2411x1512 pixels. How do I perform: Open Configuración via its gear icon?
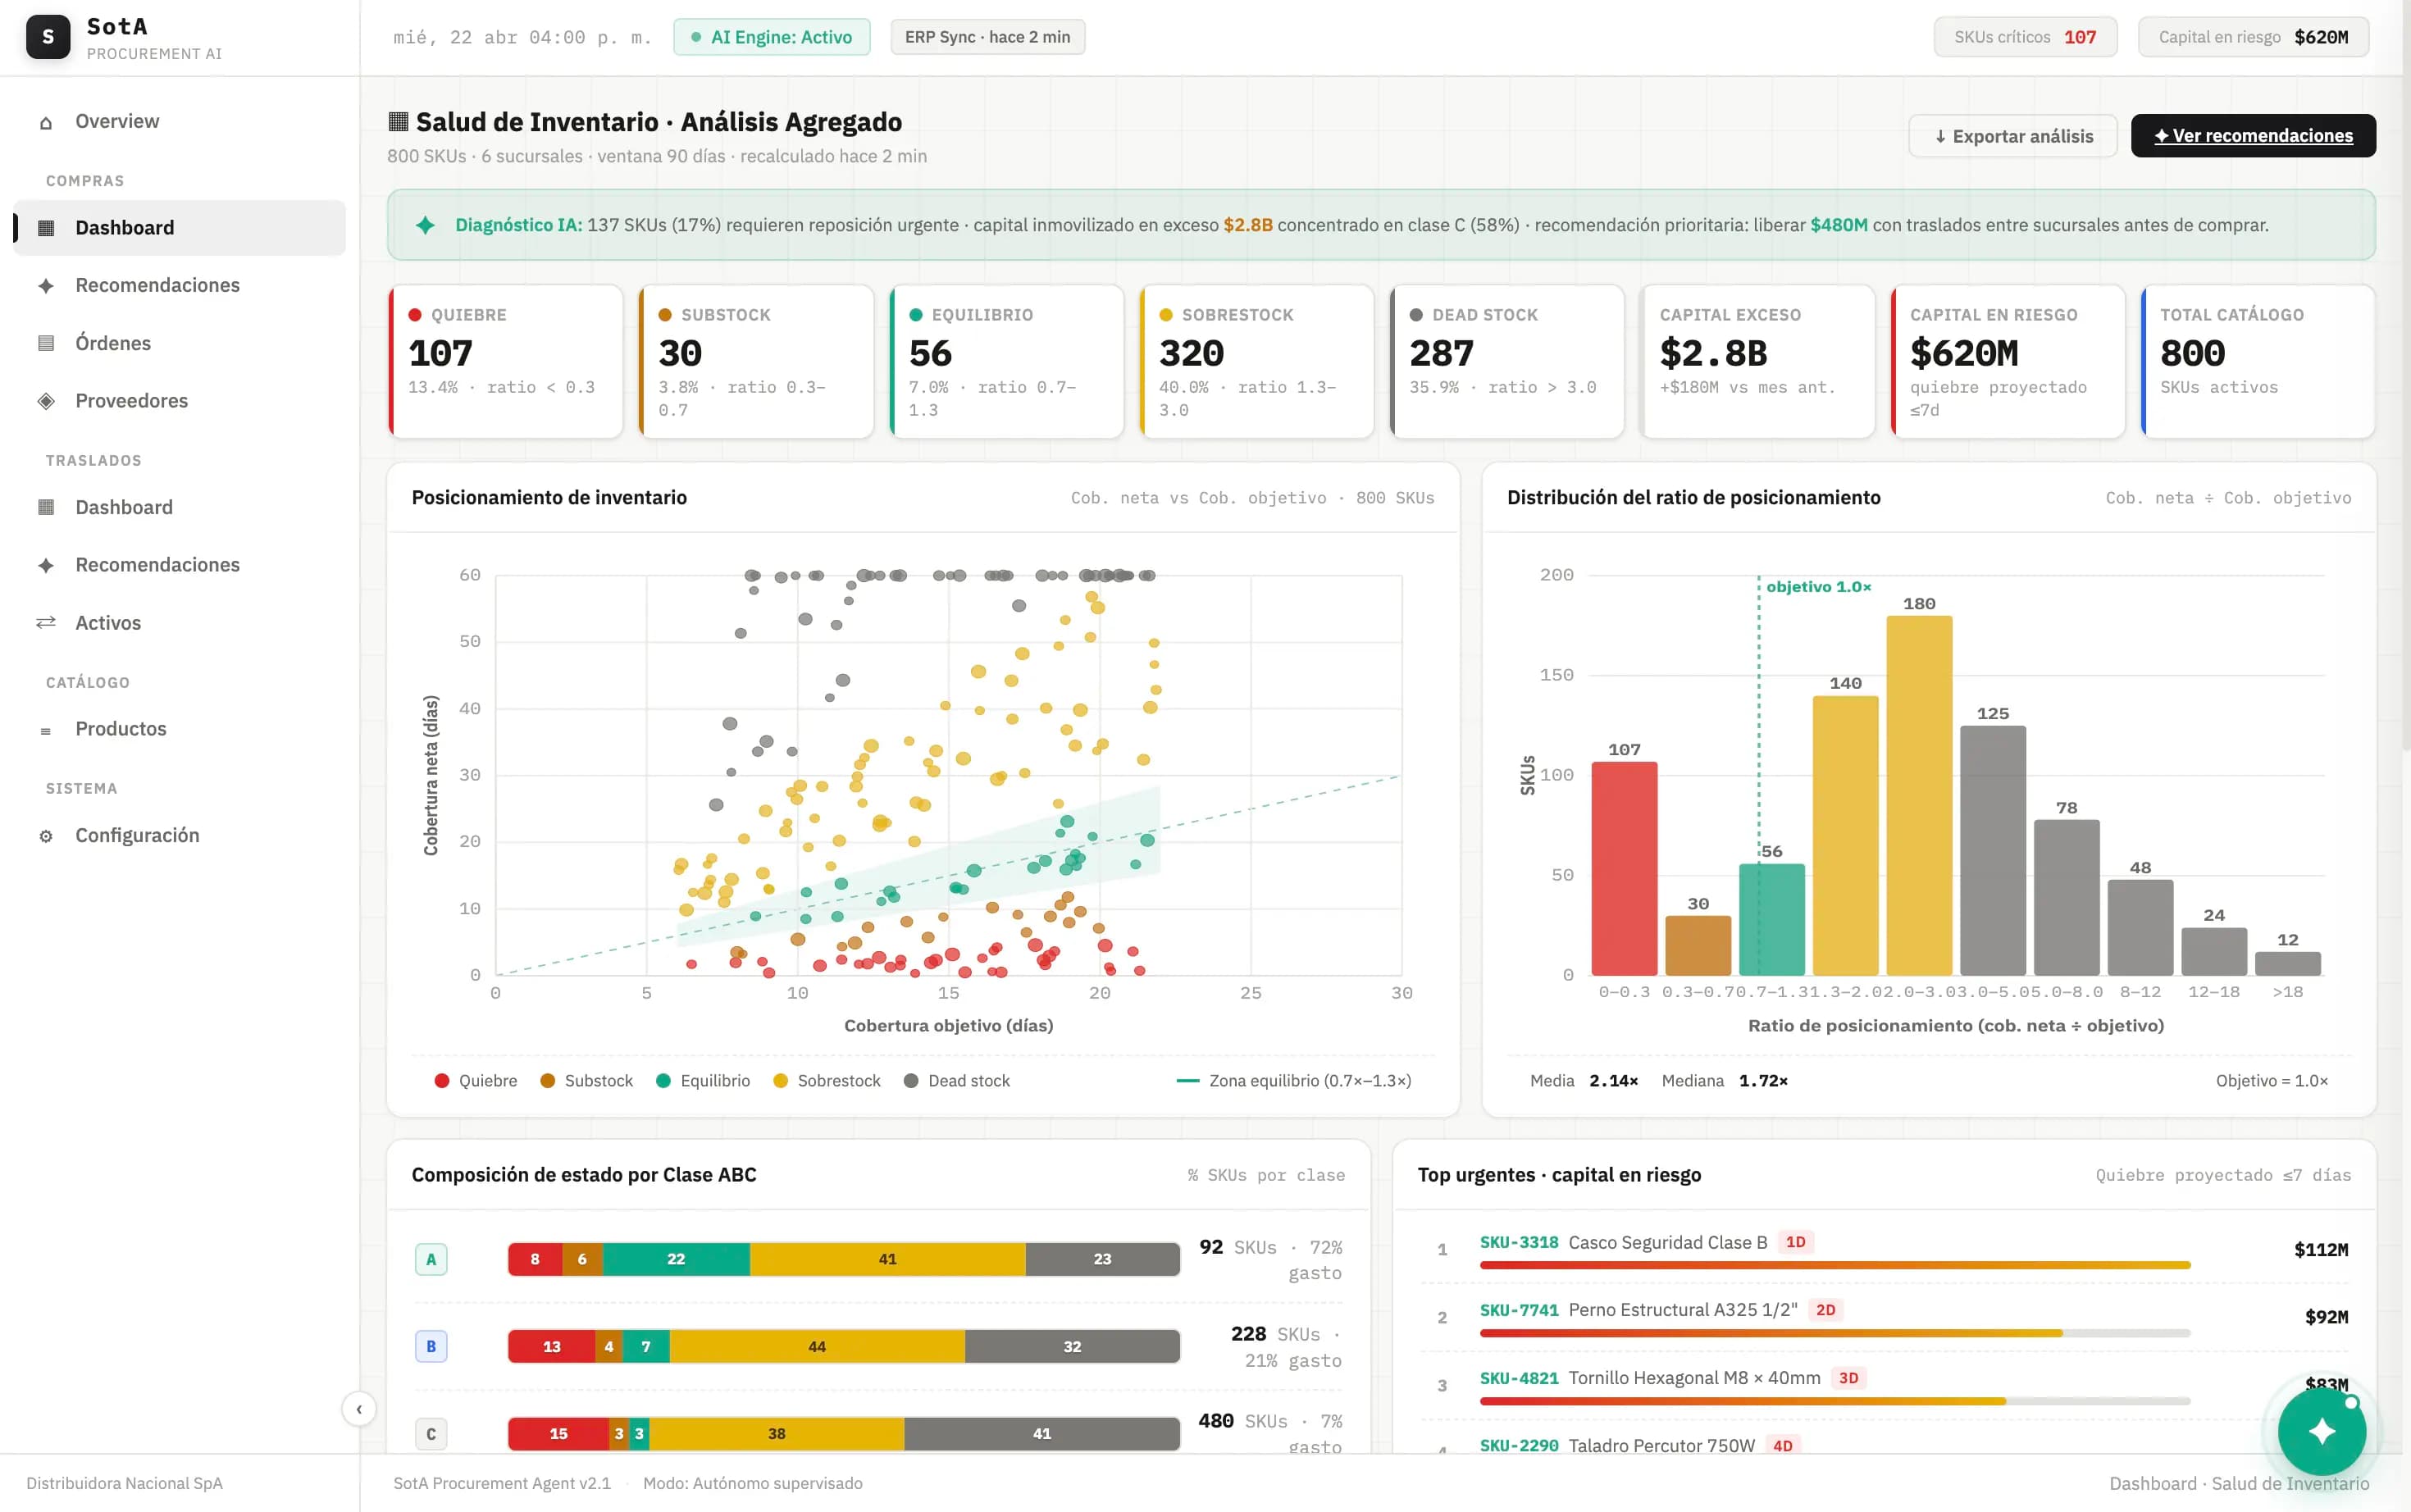click(x=46, y=836)
